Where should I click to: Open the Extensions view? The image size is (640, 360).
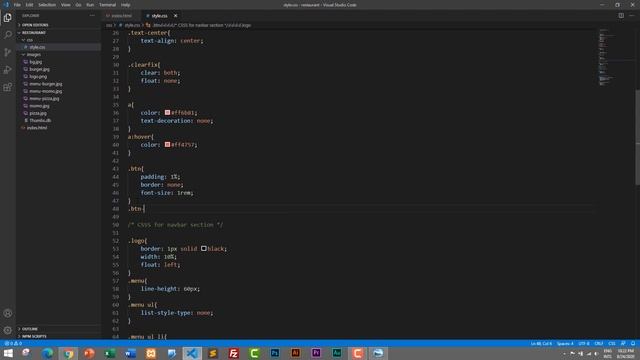8,87
